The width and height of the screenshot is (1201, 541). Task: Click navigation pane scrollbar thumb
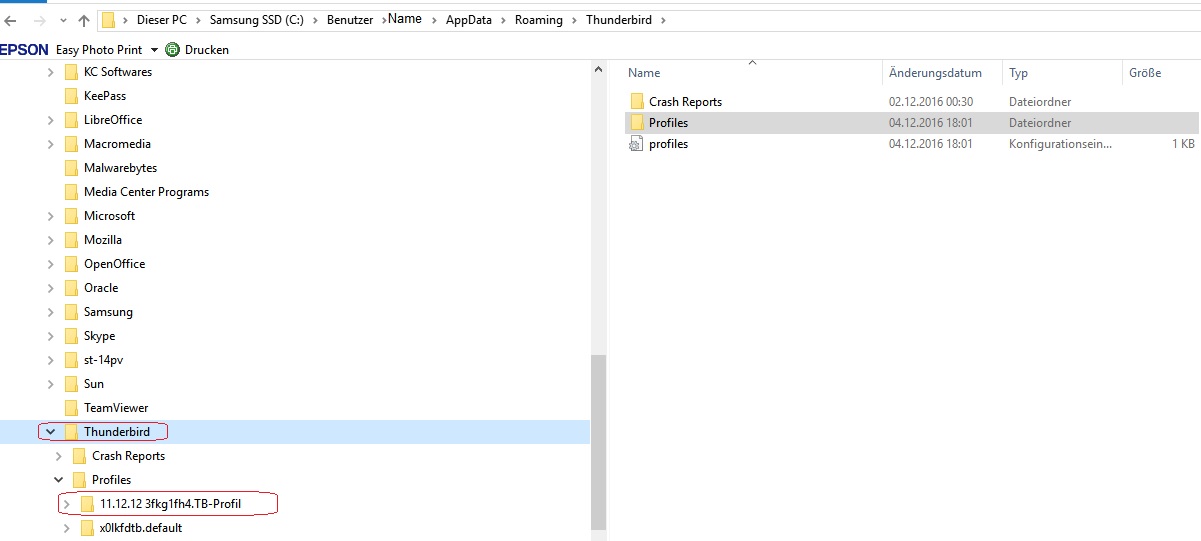pos(598,444)
